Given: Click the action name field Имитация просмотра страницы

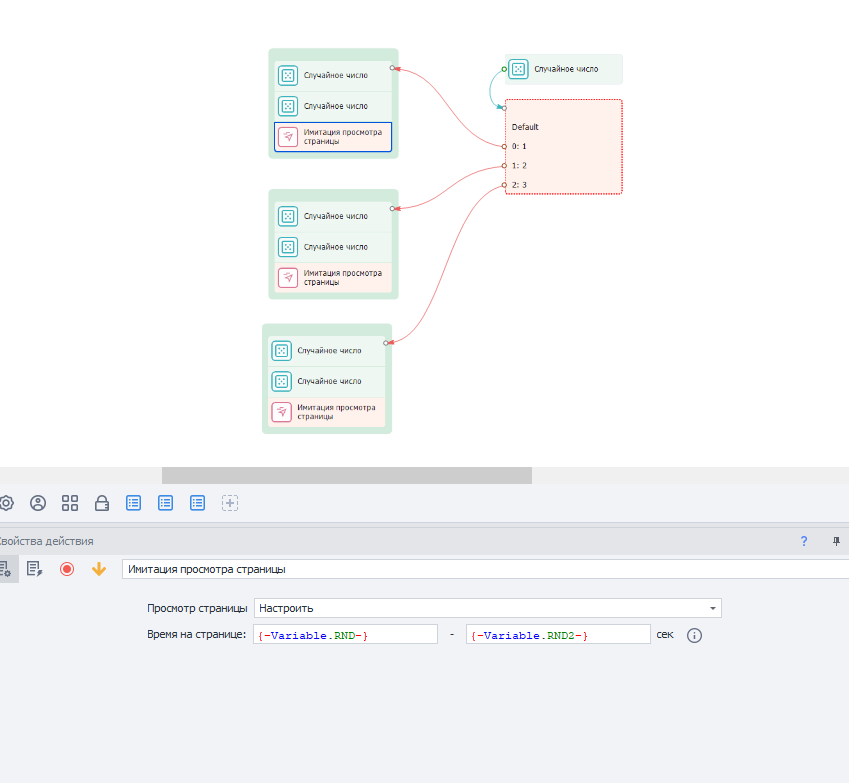Looking at the screenshot, I should click(x=484, y=569).
